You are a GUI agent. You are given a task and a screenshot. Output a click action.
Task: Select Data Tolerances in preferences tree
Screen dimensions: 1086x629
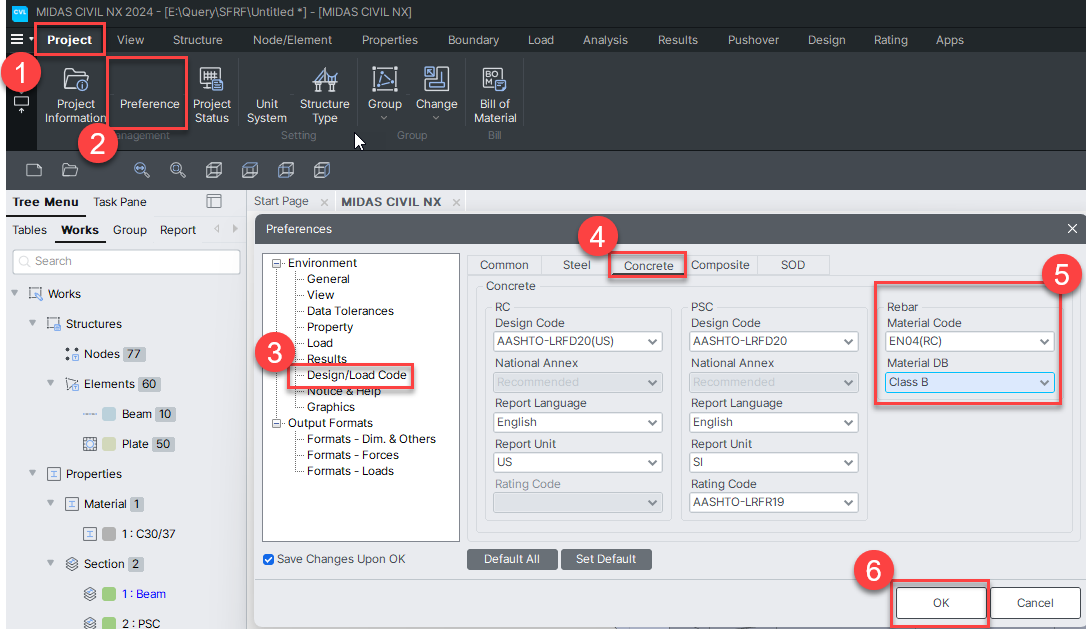[x=350, y=311]
